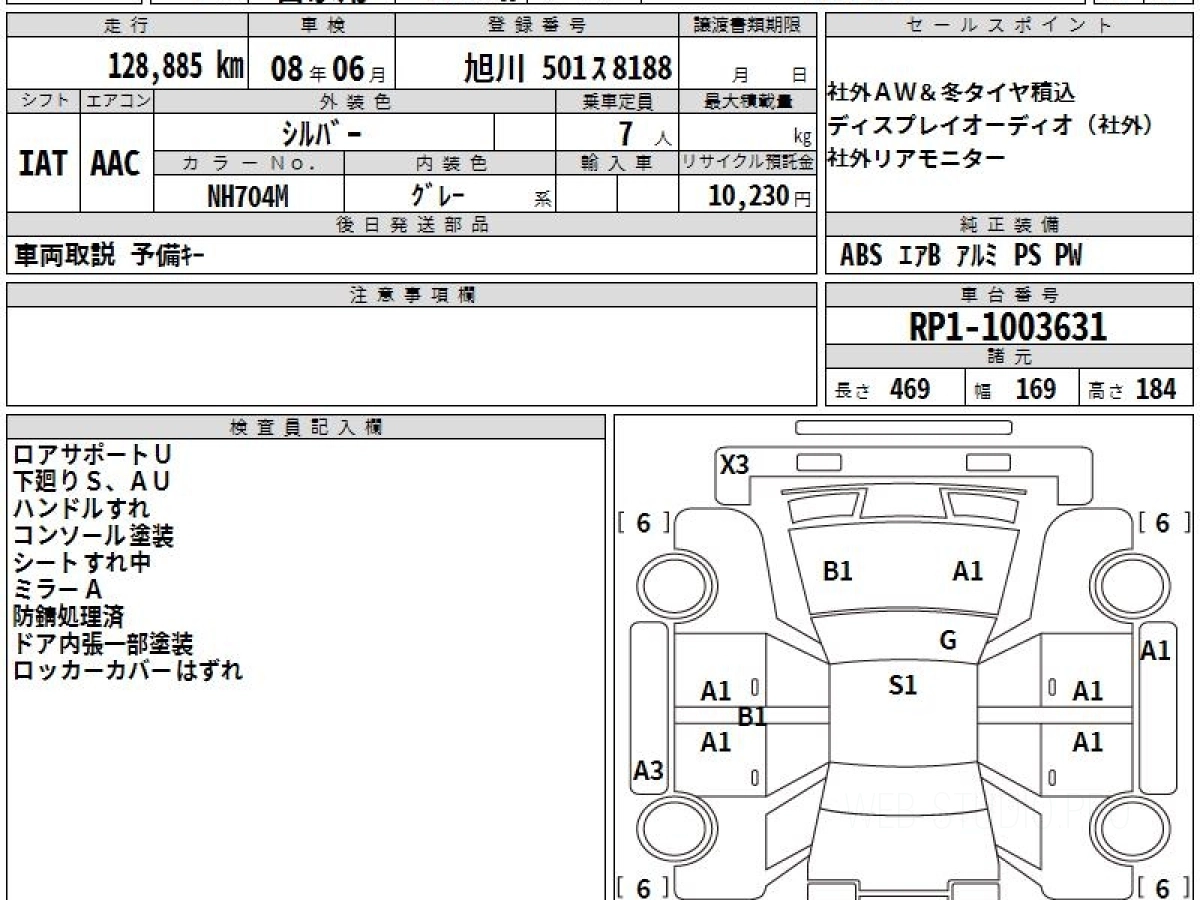The width and height of the screenshot is (1200, 900).
Task: Select color number NH704M
Action: pyautogui.click(x=248, y=196)
